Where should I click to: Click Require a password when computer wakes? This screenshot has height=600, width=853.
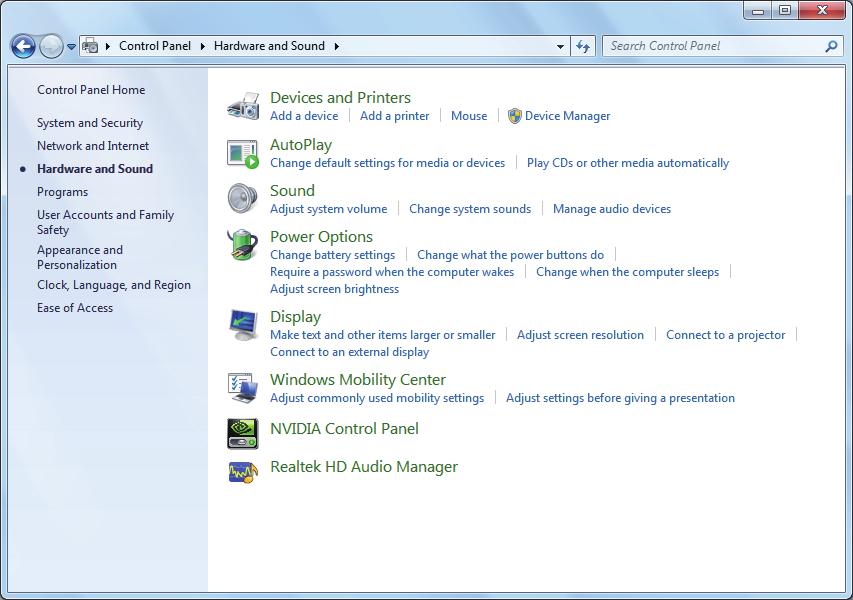[x=392, y=272]
